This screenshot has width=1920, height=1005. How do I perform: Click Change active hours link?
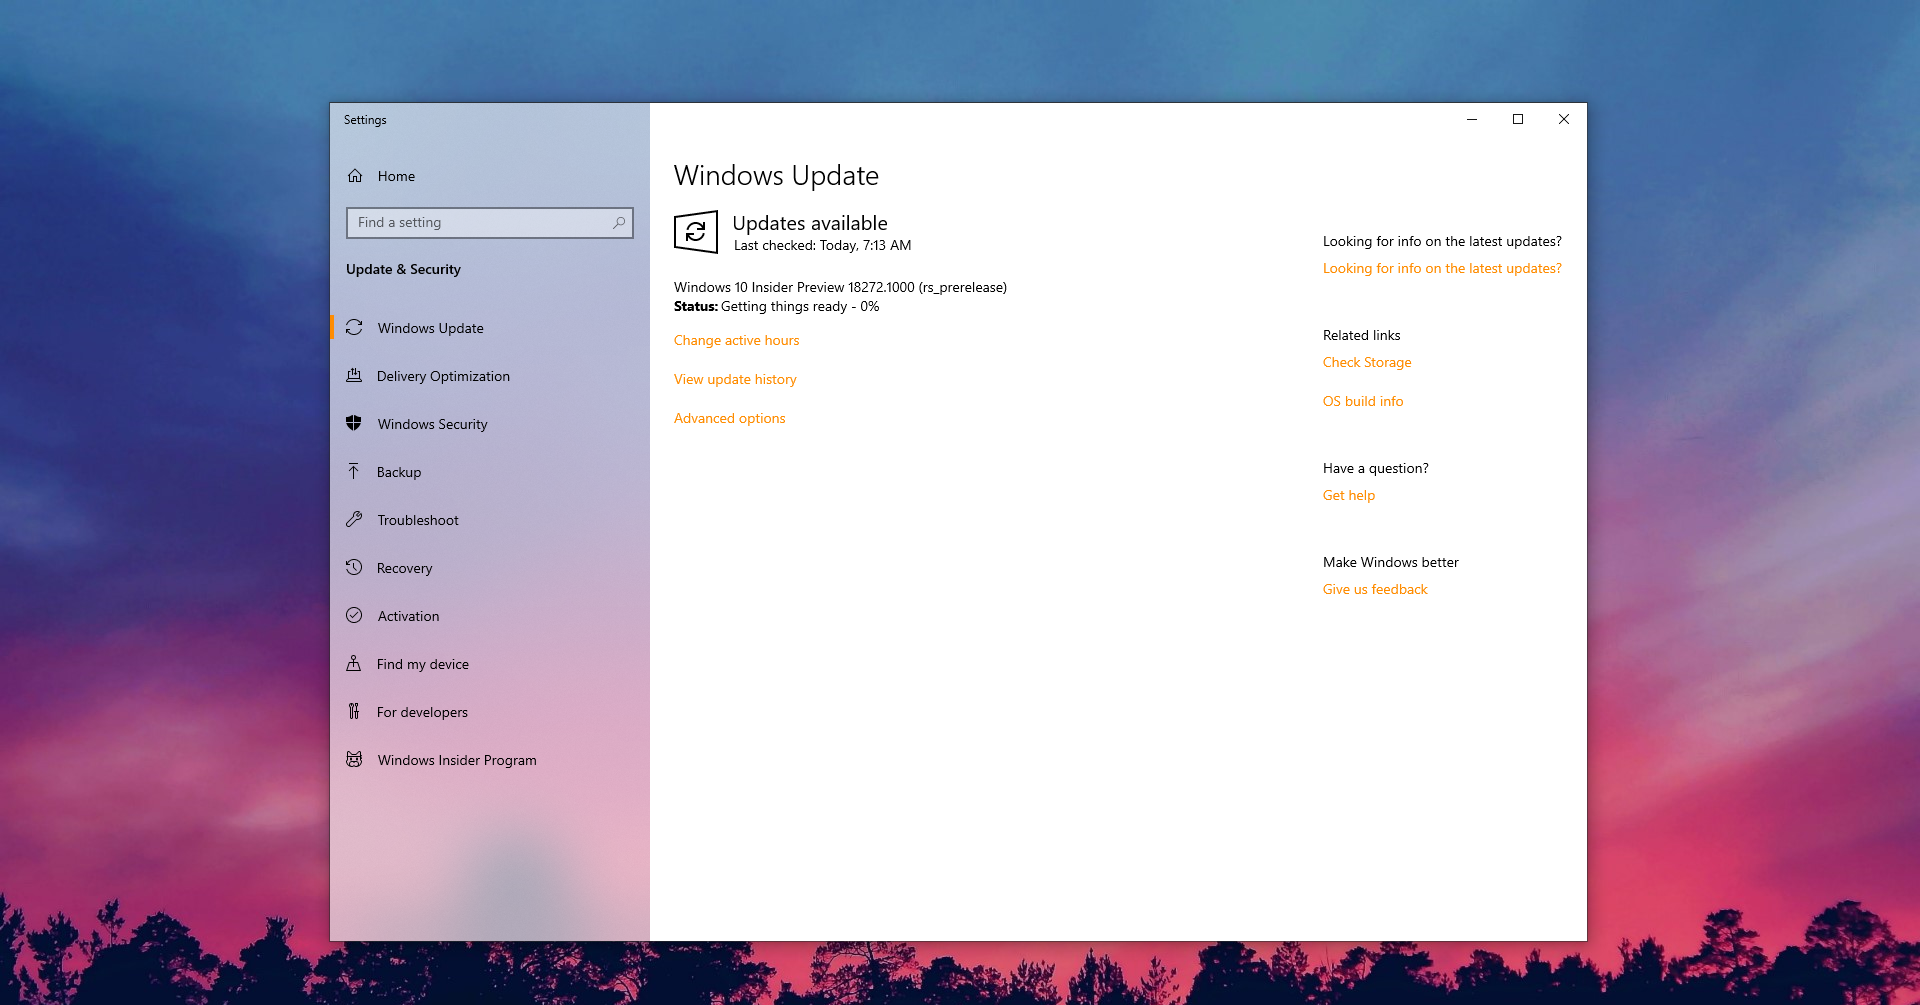click(x=737, y=340)
